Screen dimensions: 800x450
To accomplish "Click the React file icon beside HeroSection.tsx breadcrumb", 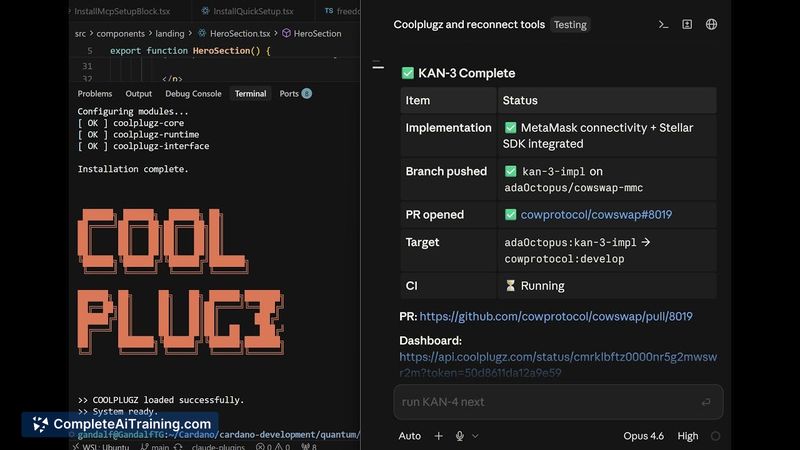I will [x=202, y=33].
